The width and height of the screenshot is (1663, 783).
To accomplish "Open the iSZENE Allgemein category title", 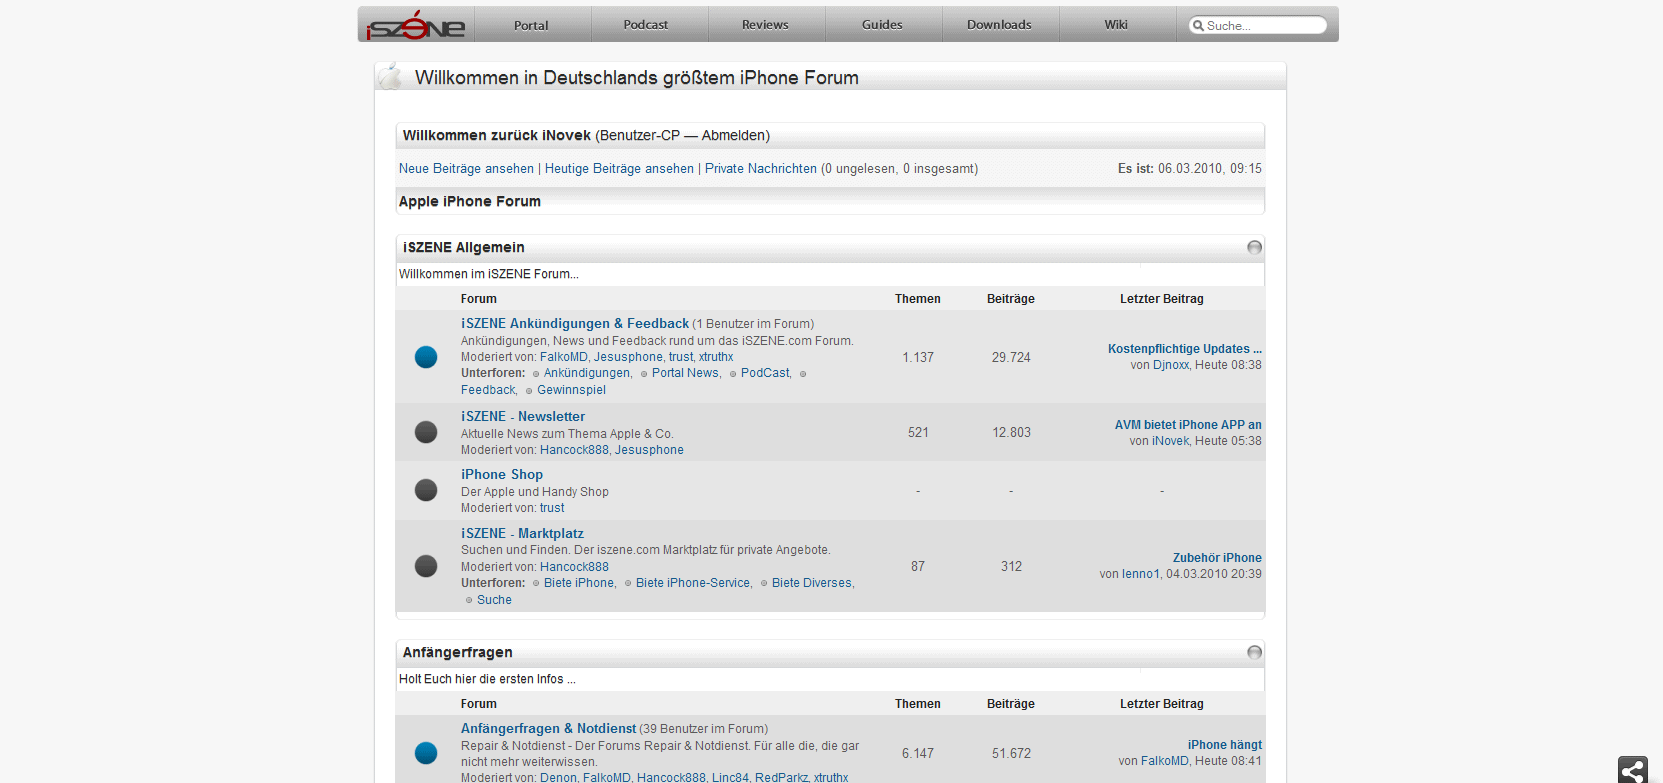I will [463, 247].
